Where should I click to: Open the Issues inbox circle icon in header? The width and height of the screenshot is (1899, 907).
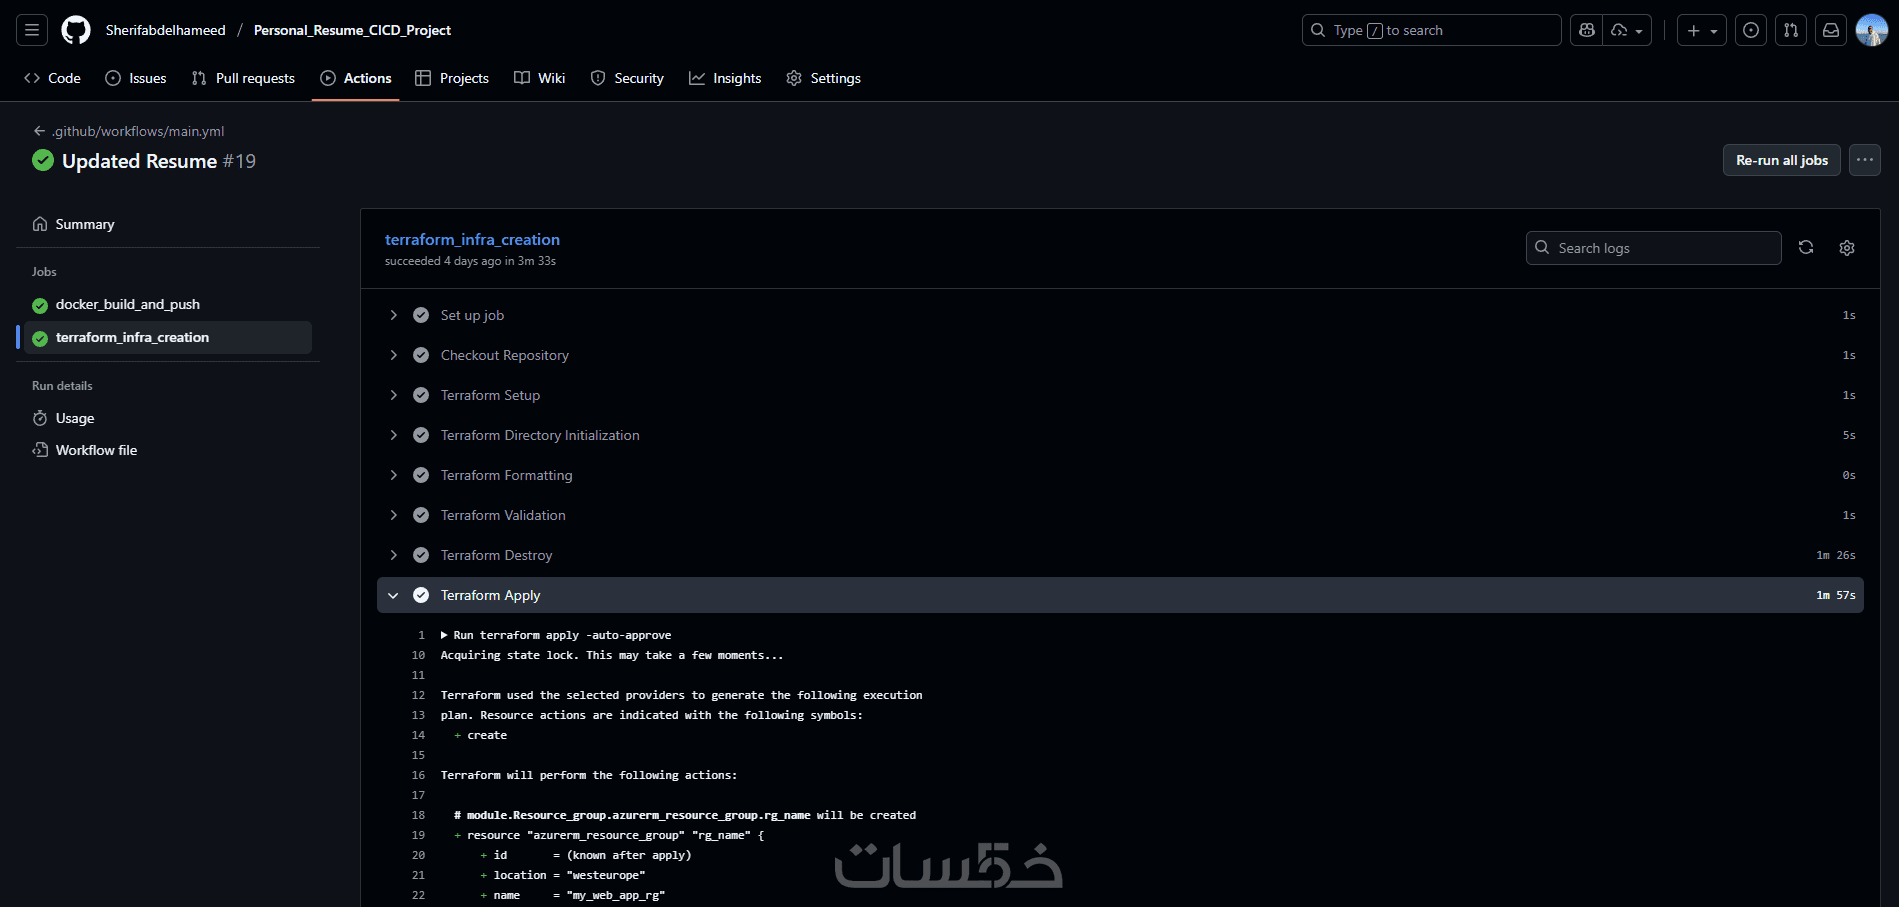click(1751, 30)
